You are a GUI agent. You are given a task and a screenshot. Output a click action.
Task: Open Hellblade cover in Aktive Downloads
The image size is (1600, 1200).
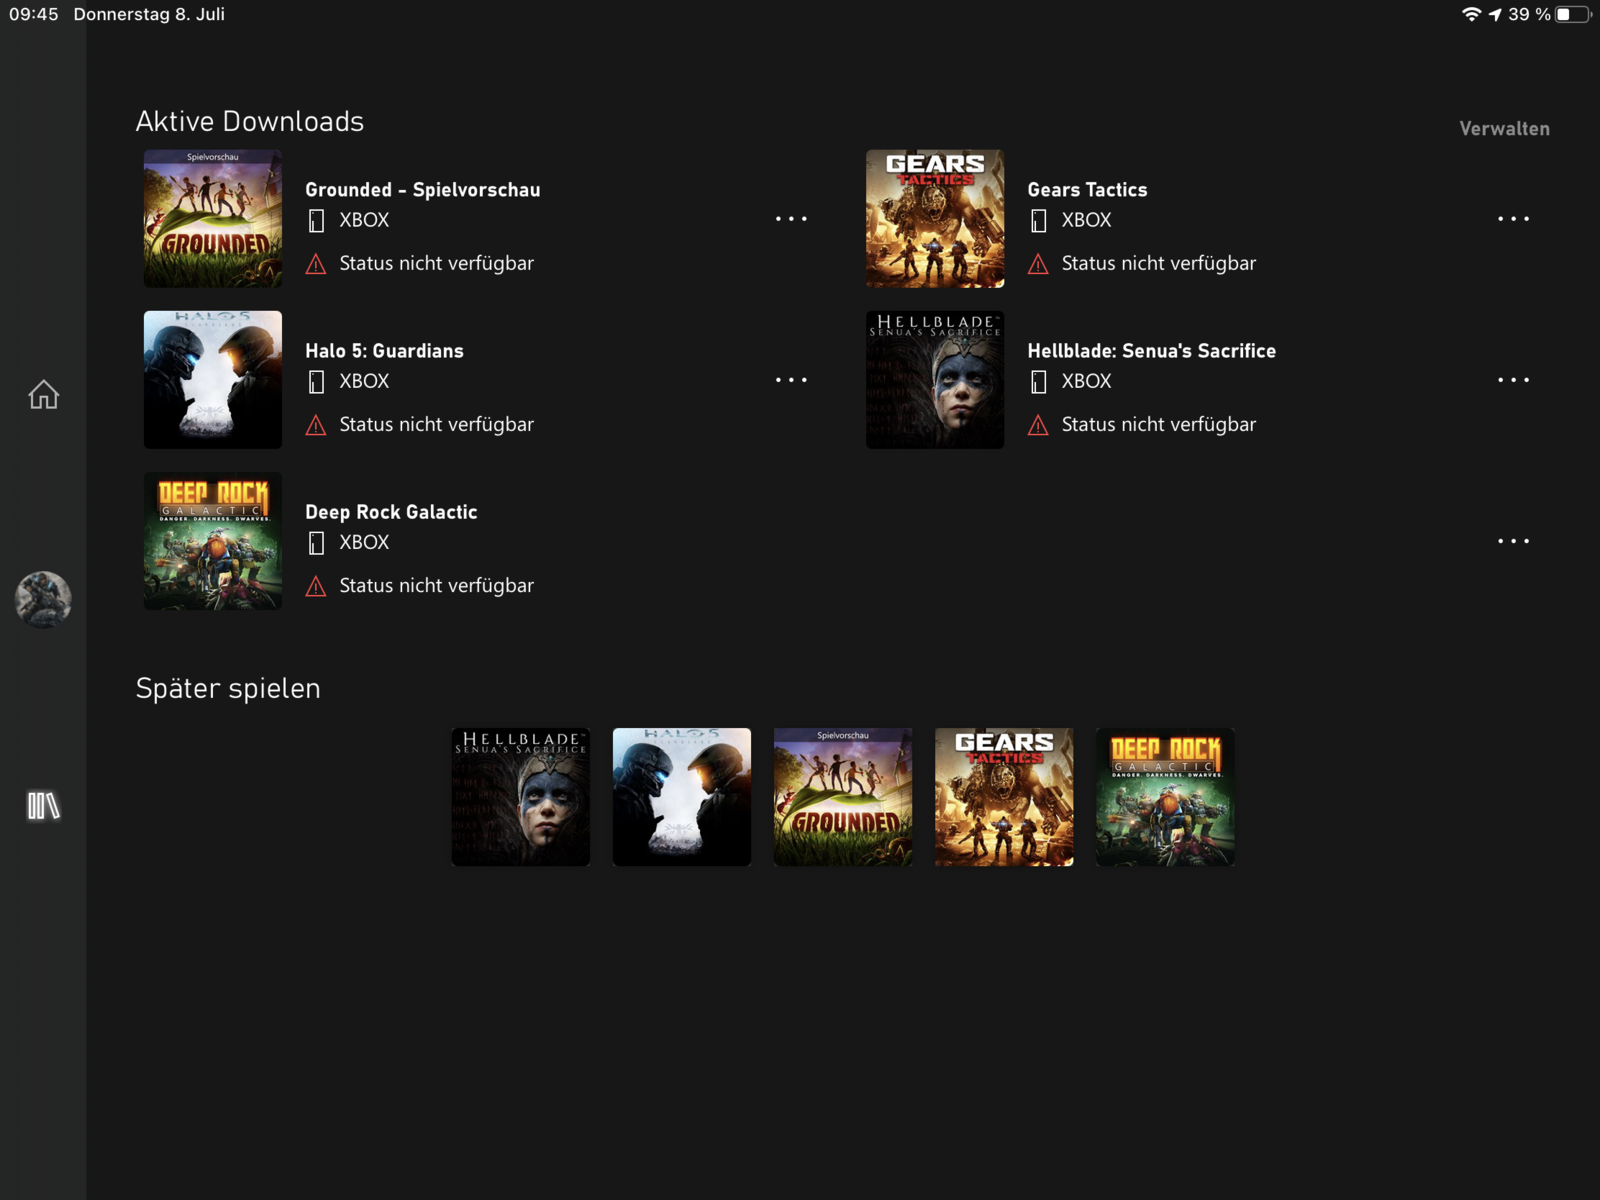[x=935, y=380]
